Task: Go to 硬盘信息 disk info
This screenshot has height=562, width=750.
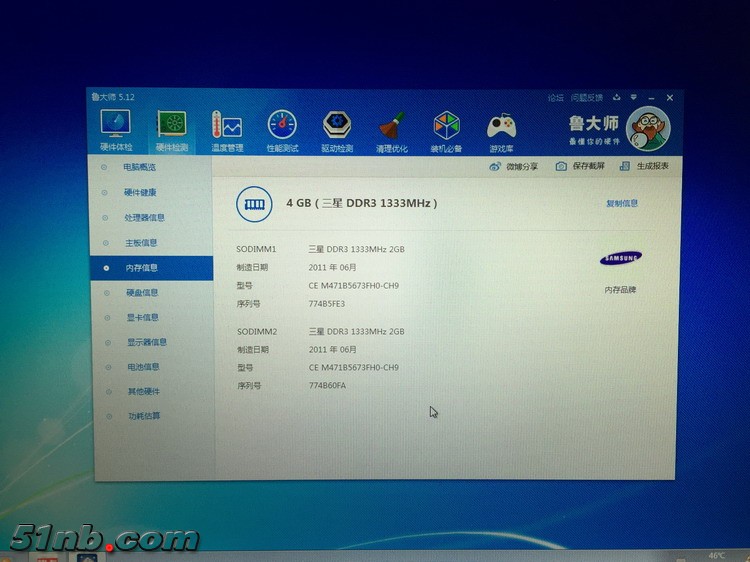Action: click(x=141, y=293)
